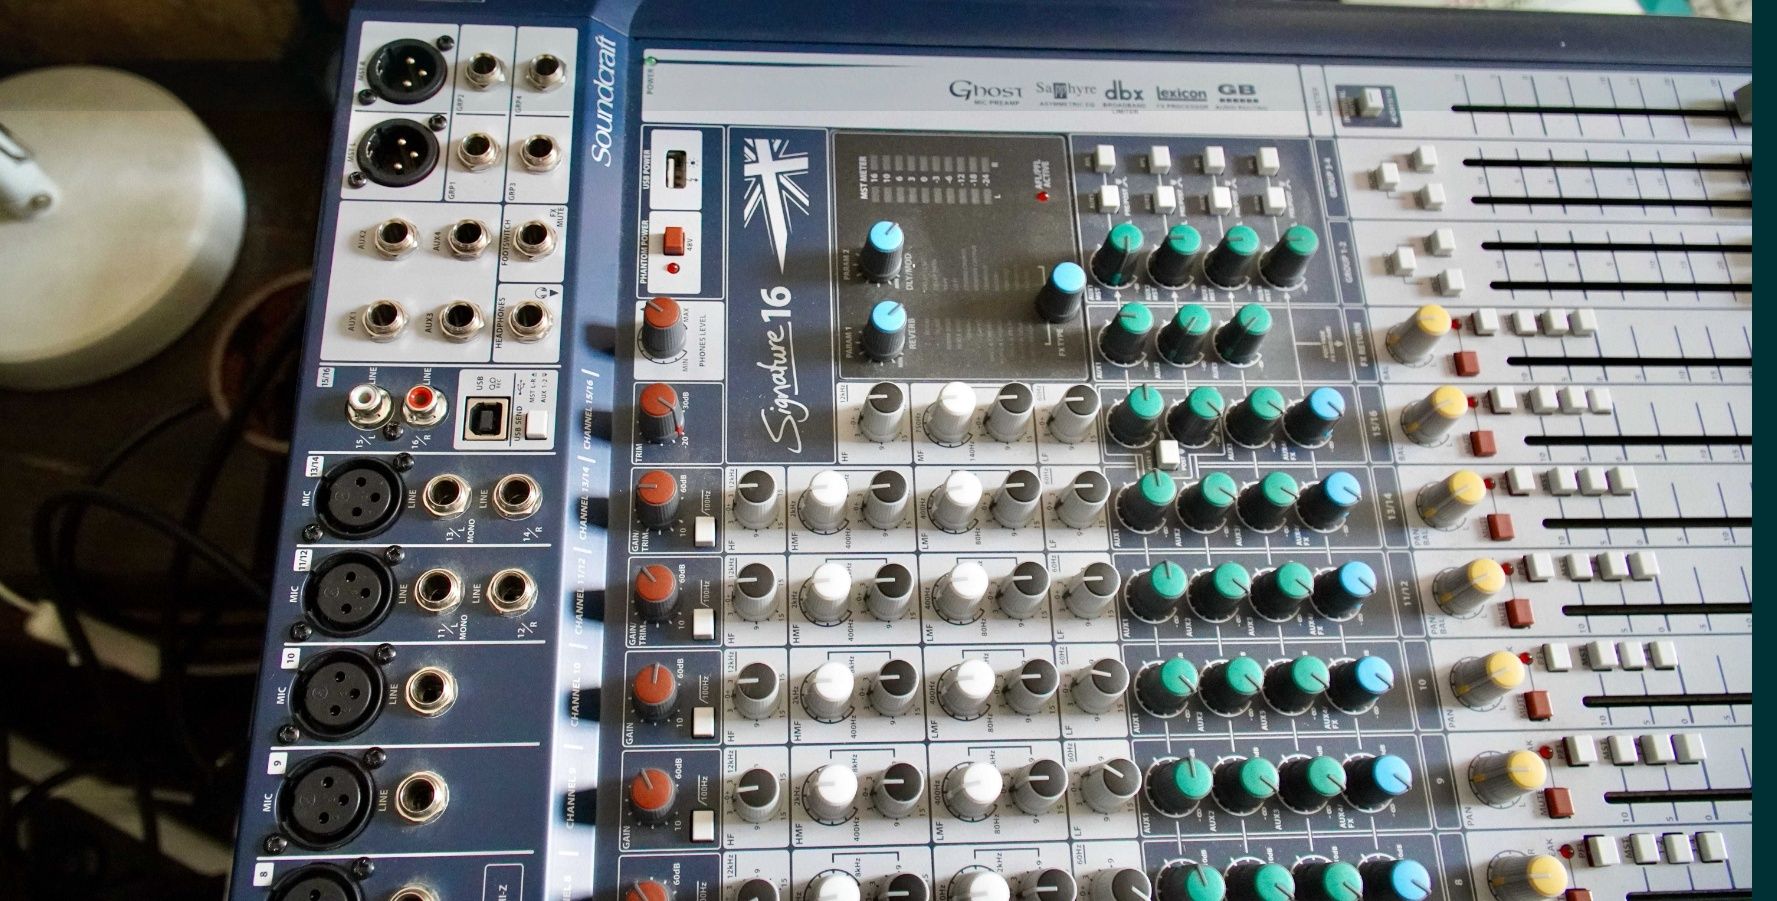Click the AUX2 output jack

click(397, 238)
